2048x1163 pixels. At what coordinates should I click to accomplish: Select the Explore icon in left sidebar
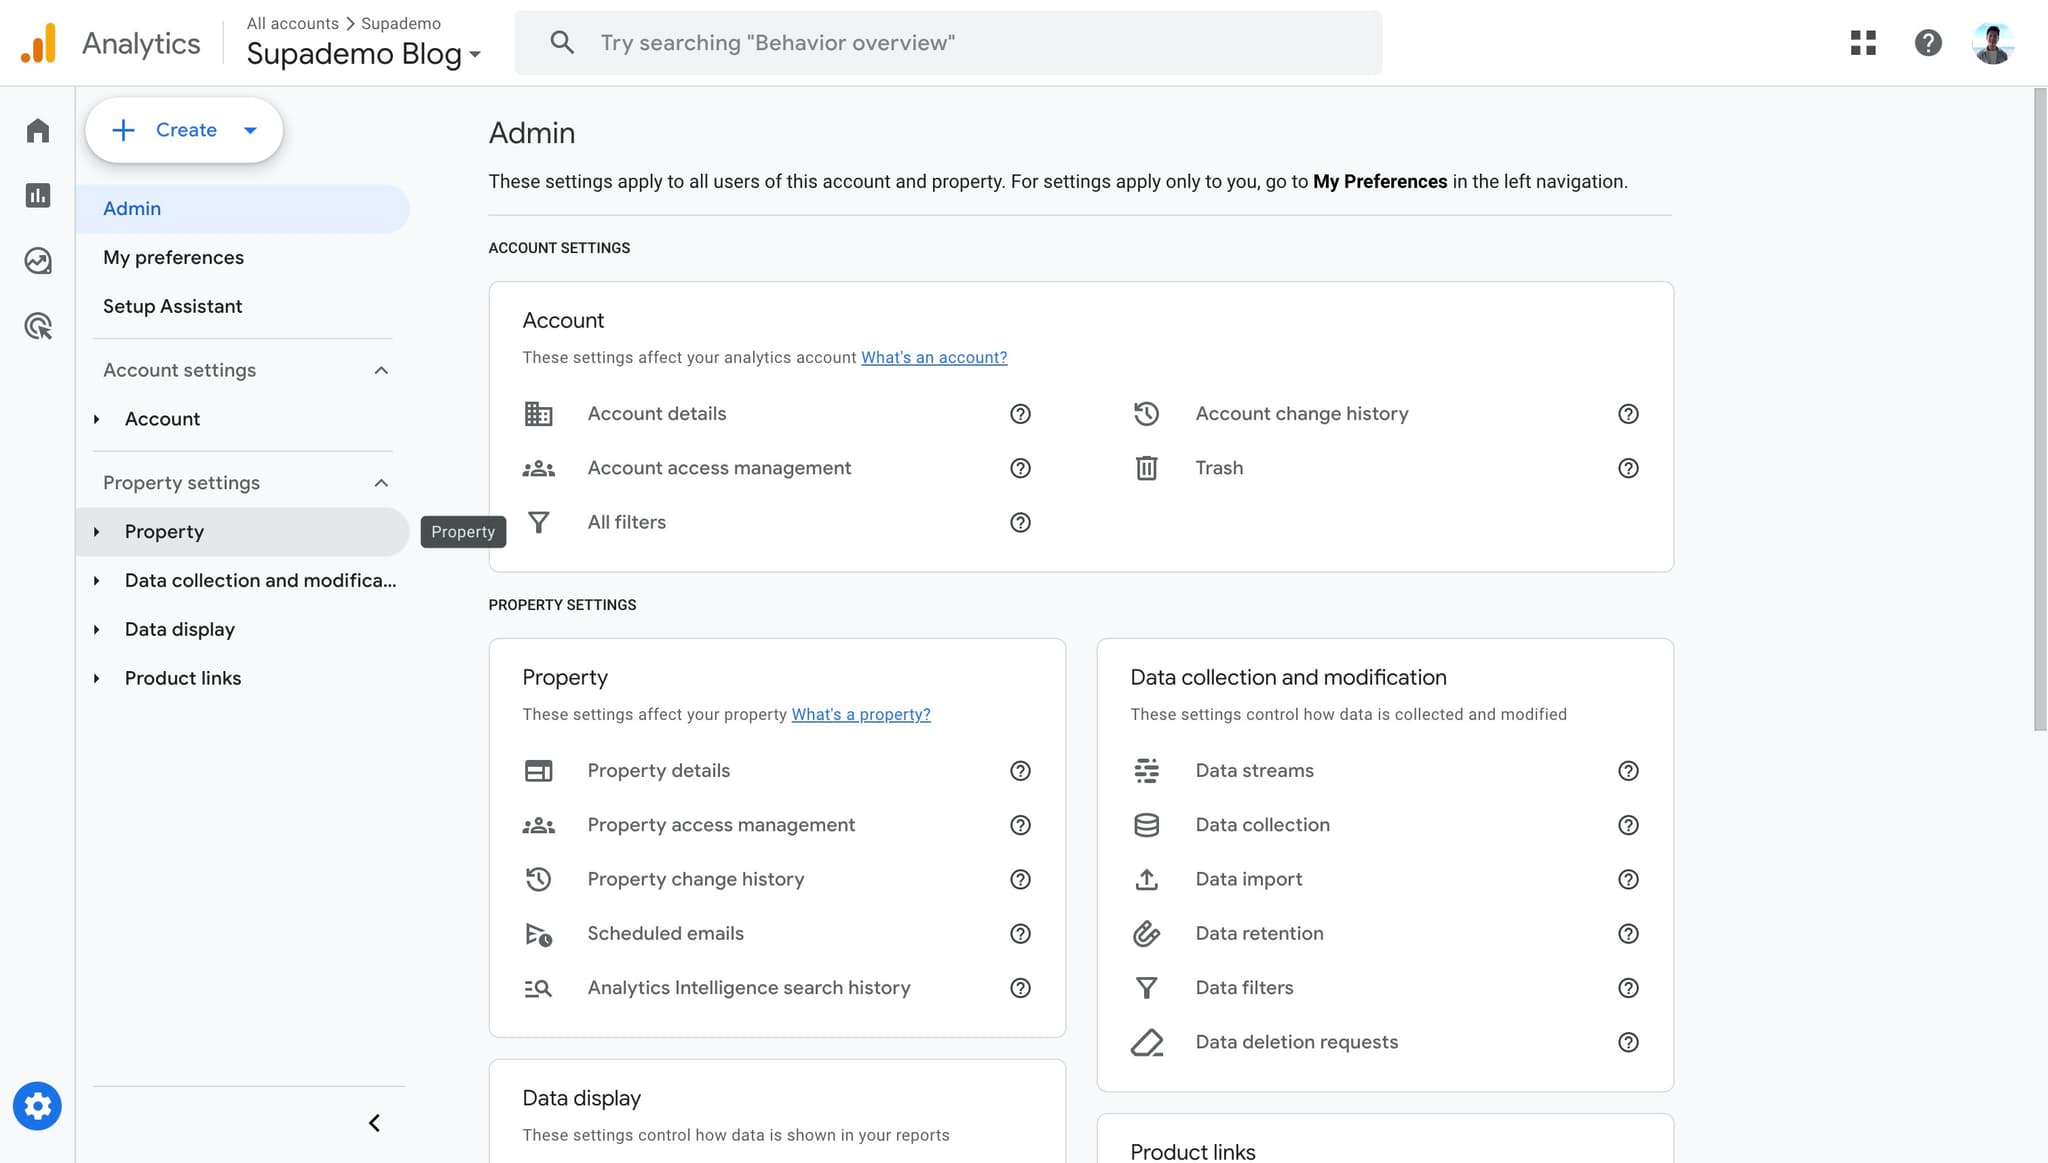(x=37, y=261)
